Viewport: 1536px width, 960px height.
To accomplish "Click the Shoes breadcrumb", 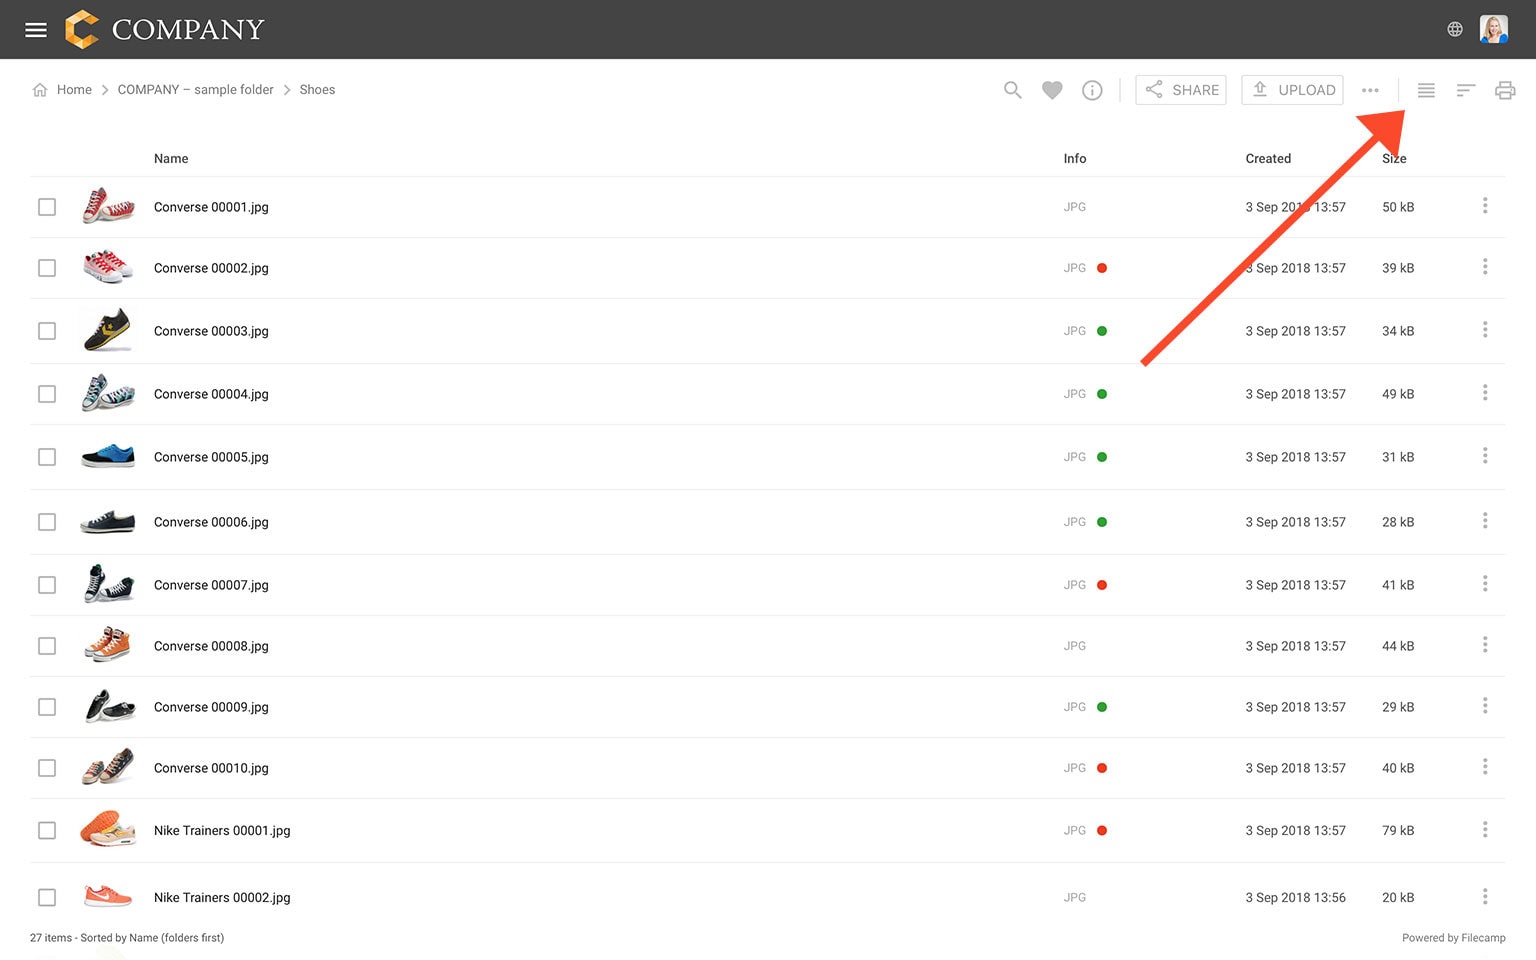I will tap(317, 90).
